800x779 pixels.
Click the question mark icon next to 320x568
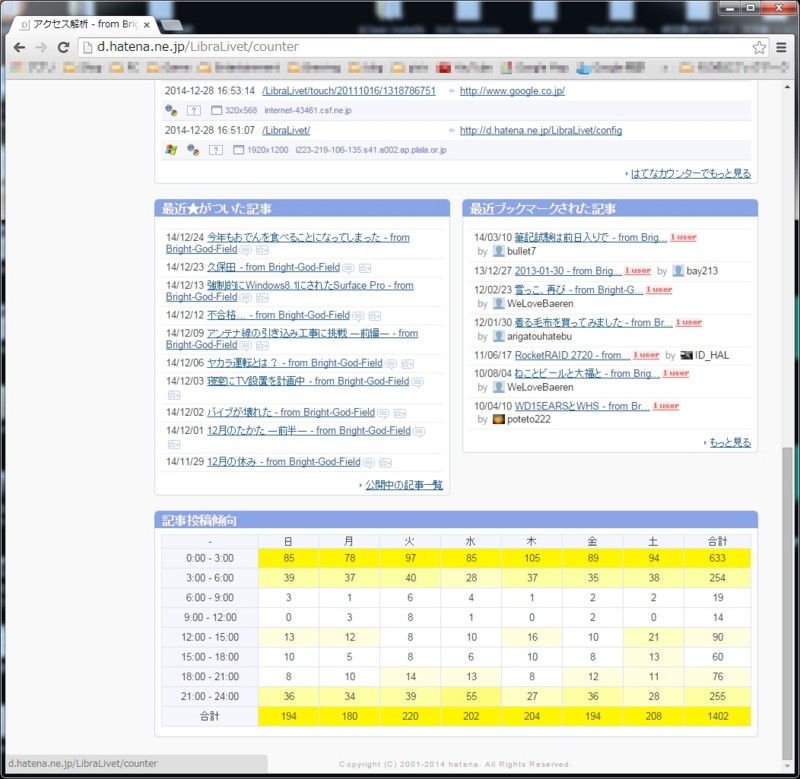pyautogui.click(x=194, y=110)
